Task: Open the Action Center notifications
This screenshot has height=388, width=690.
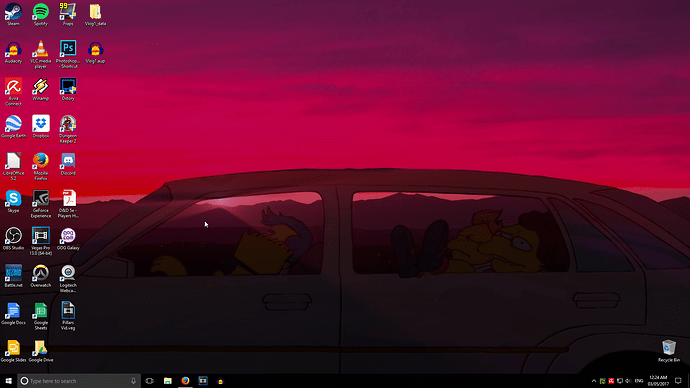Action: click(678, 381)
